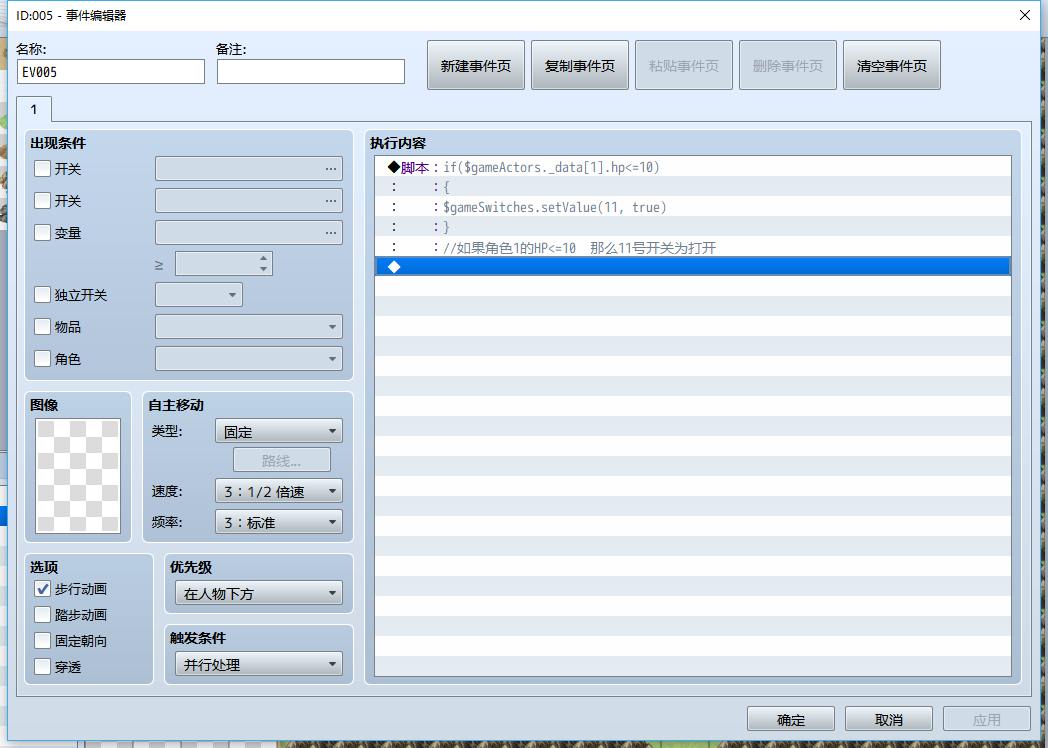The width and height of the screenshot is (1048, 748).
Task: Open the second 开关 selector ellipsis field
Action: (x=249, y=201)
